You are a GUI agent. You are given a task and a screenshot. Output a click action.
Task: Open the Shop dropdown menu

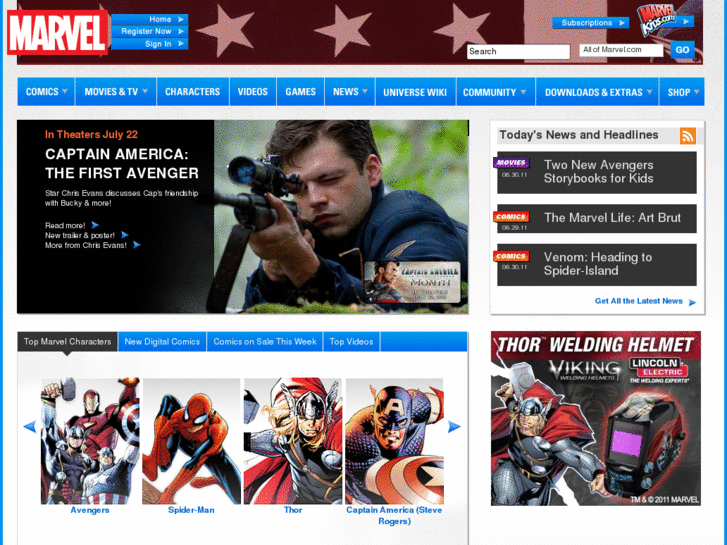(682, 92)
